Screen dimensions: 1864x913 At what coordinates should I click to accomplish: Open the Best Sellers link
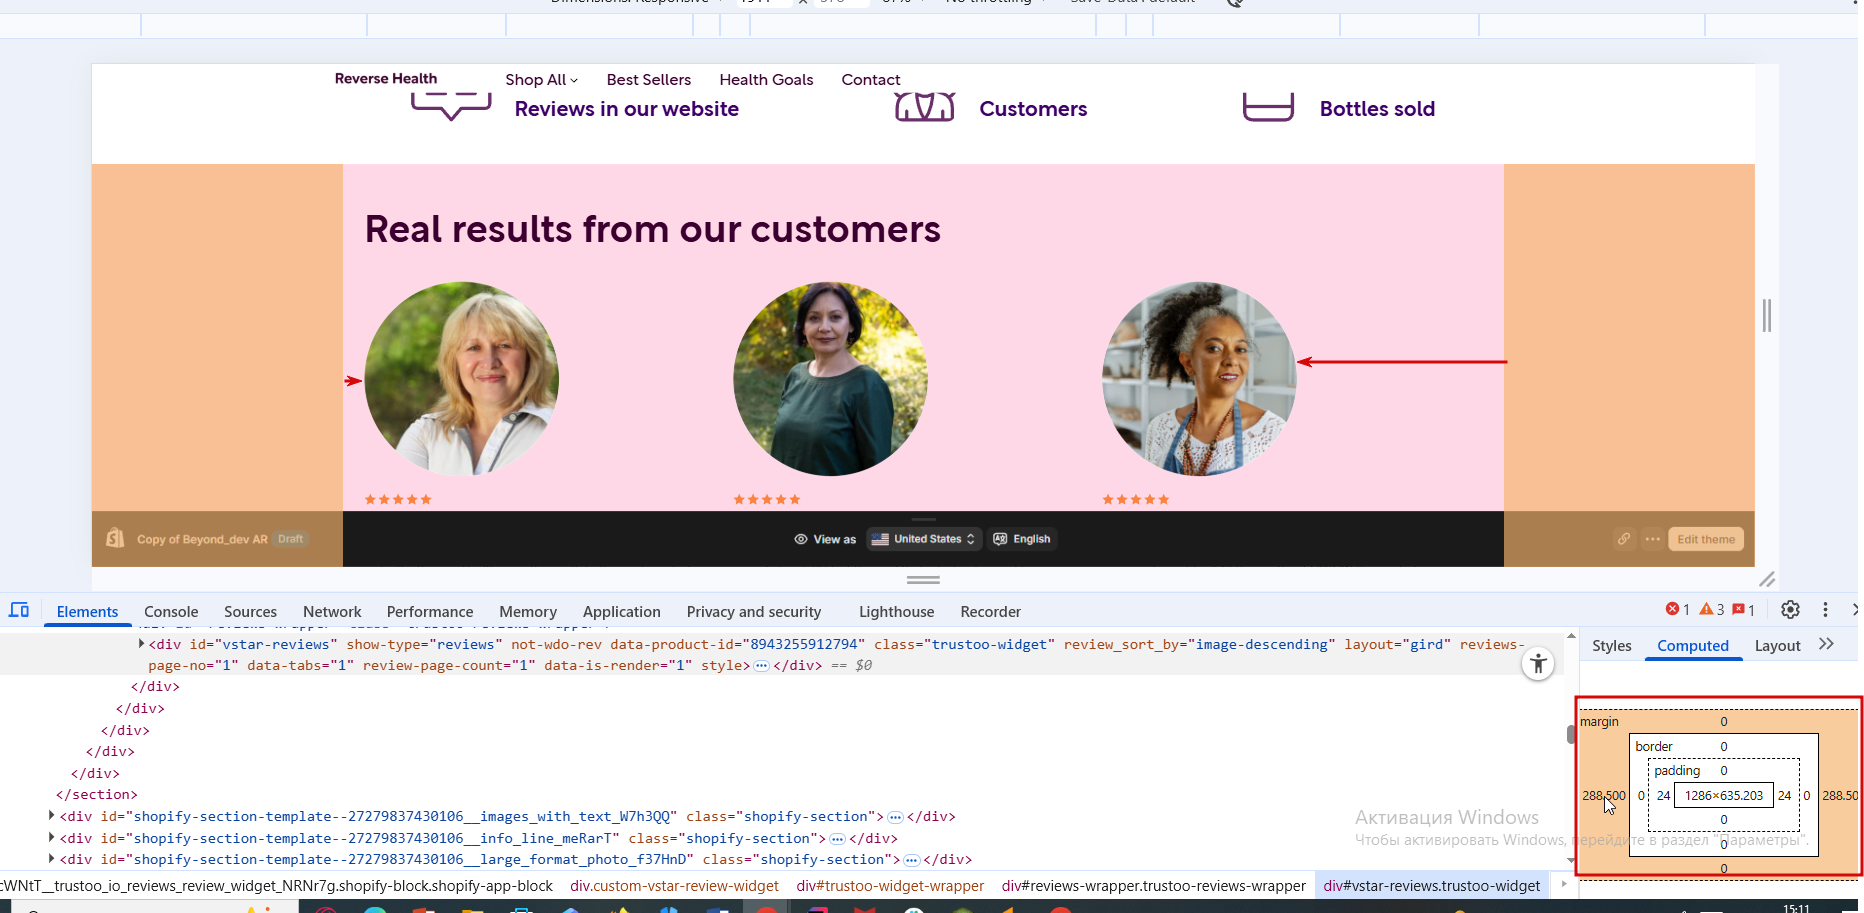click(x=648, y=80)
